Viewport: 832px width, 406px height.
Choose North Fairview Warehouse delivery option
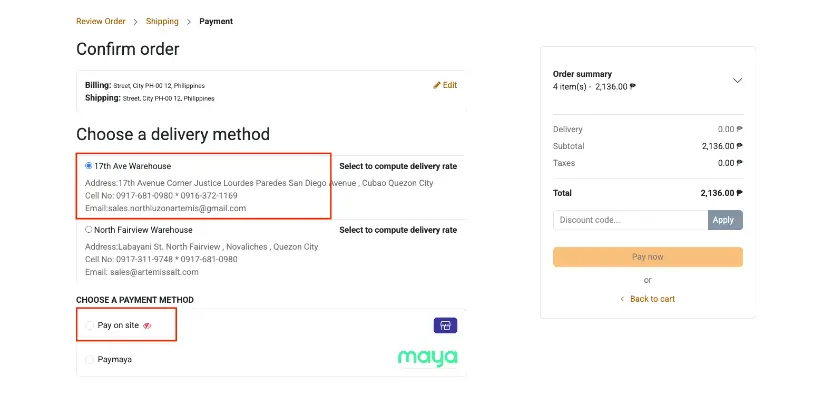point(89,230)
